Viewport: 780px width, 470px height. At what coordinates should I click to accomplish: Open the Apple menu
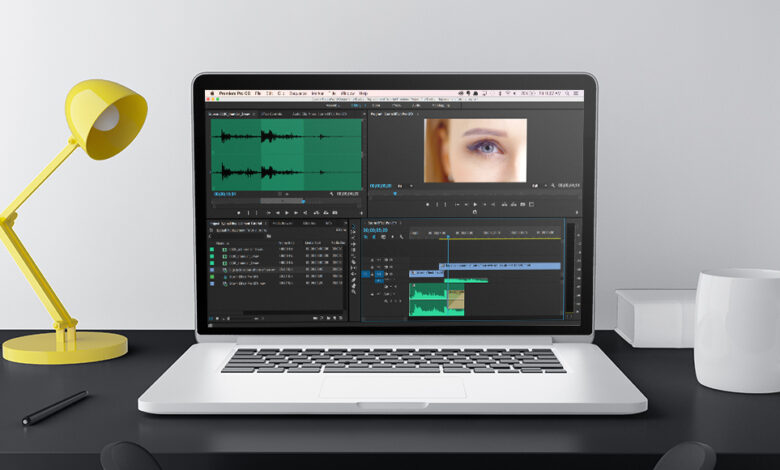[x=212, y=93]
